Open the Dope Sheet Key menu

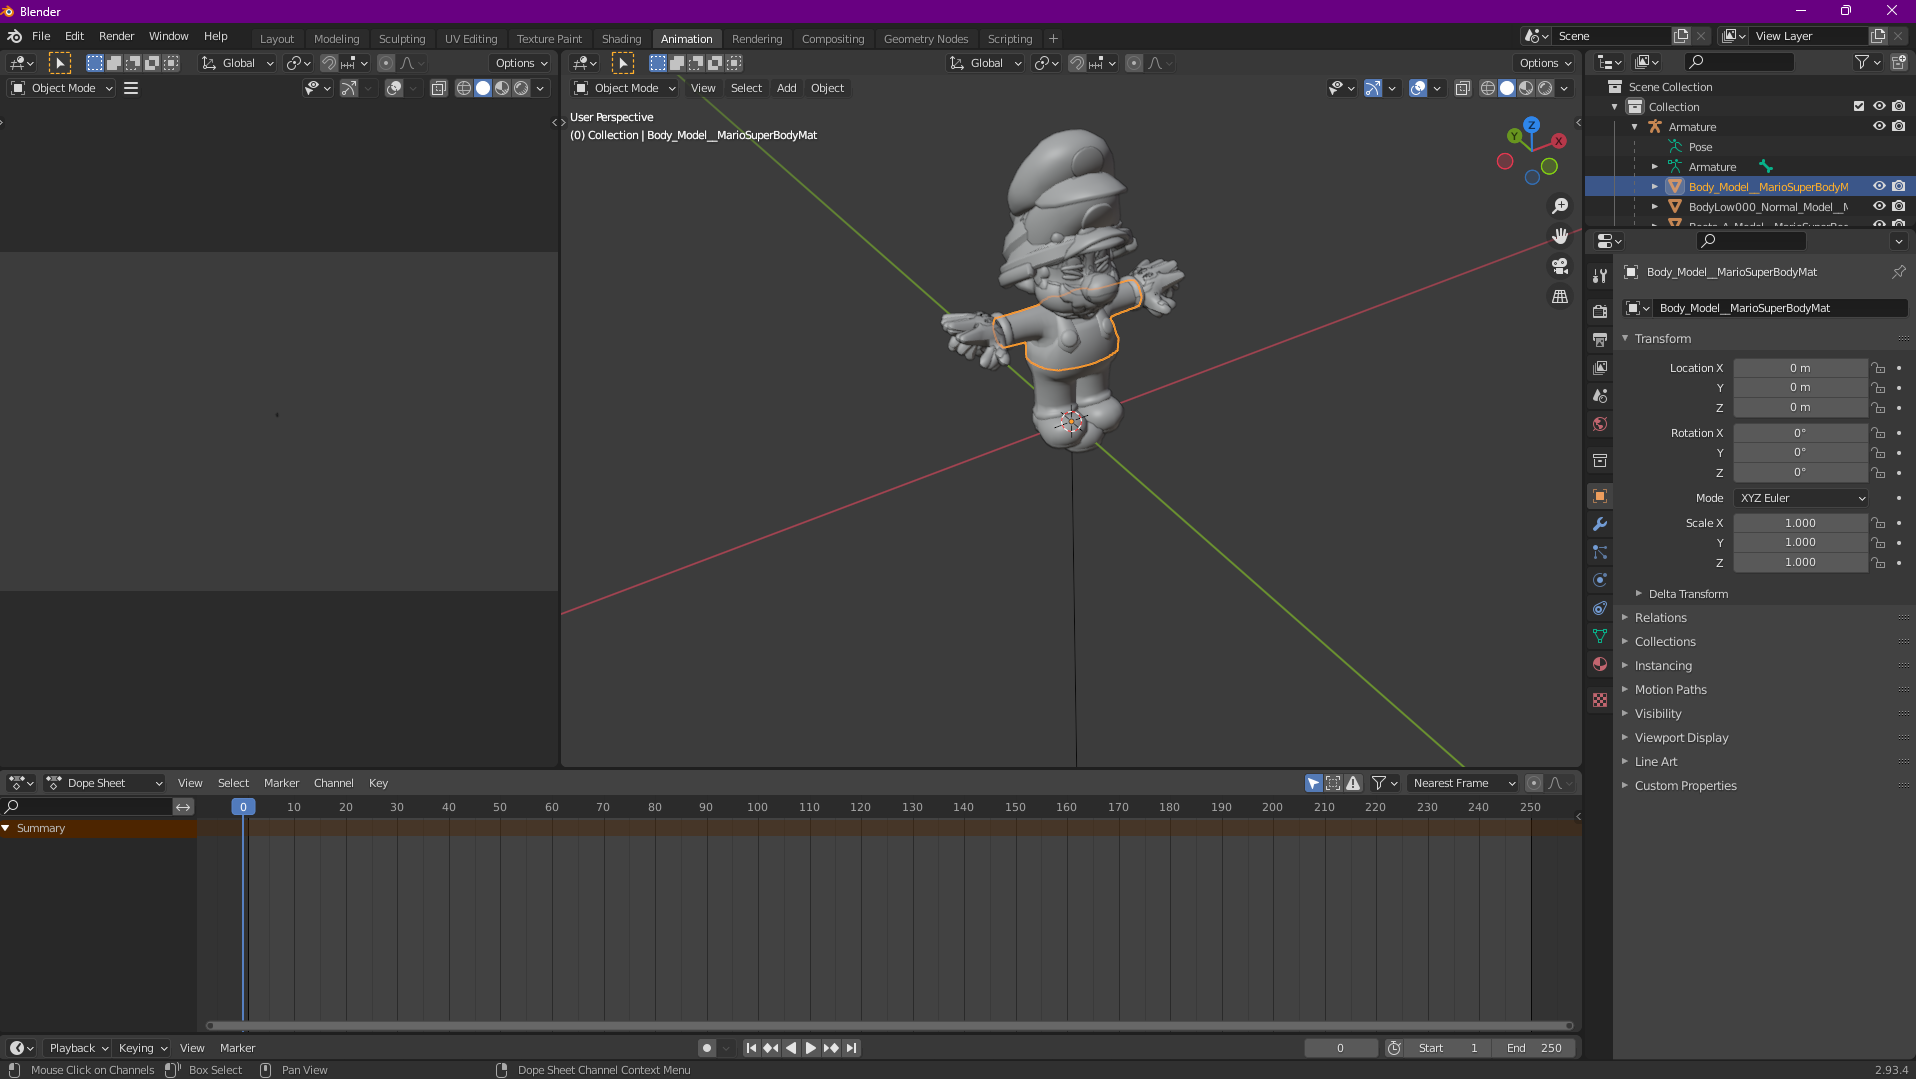[x=378, y=783]
